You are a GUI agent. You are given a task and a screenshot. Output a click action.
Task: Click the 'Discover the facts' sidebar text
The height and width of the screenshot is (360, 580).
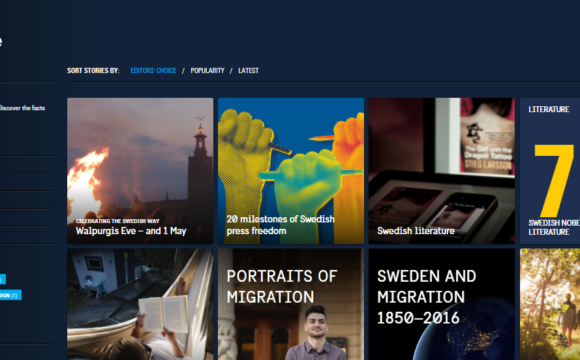22,108
